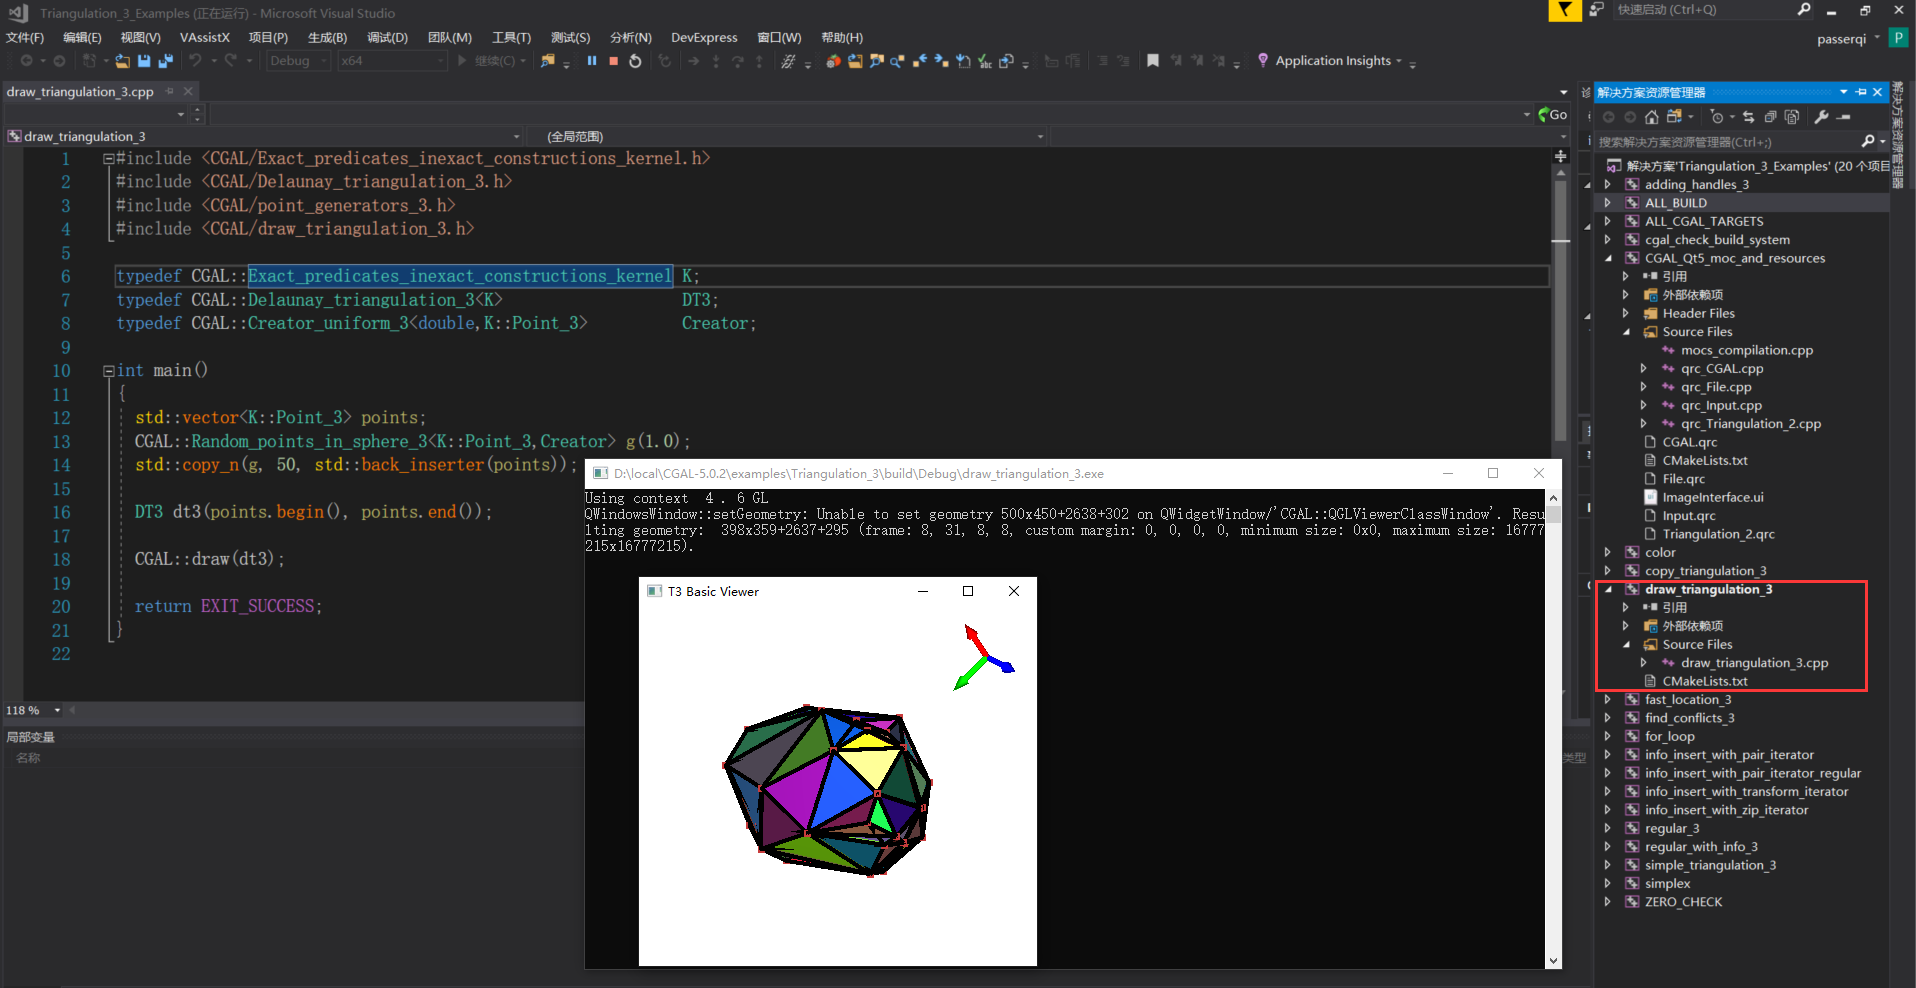This screenshot has height=988, width=1916.
Task: Open the DevExpress menu
Action: [704, 38]
